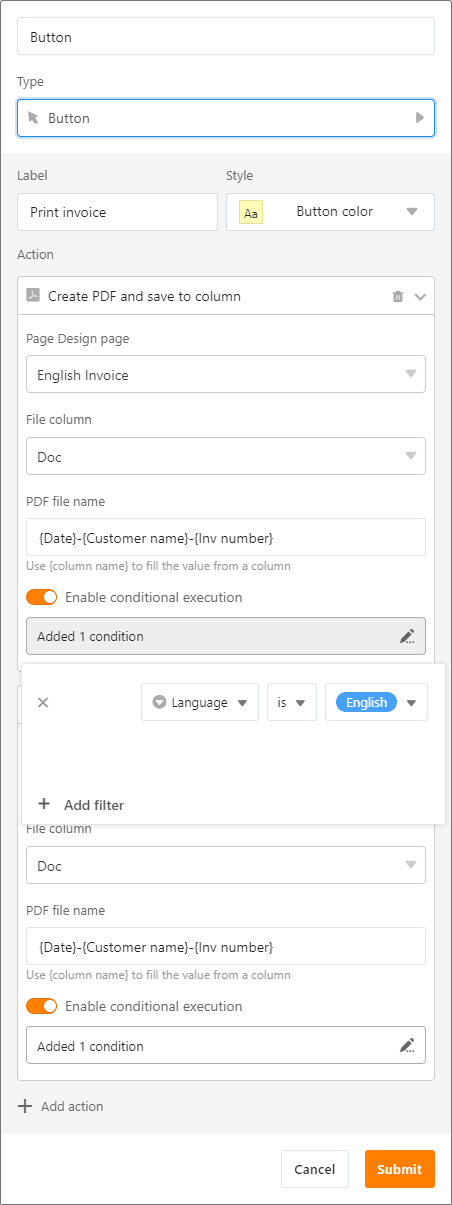This screenshot has height=1205, width=452.
Task: Click the blue English tag
Action: coord(367,702)
